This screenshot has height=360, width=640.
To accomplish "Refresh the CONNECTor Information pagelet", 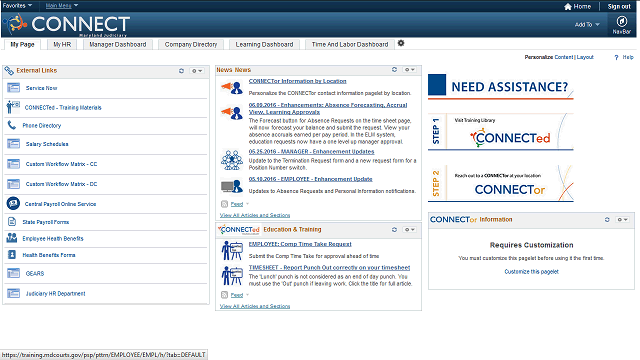I will point(607,220).
